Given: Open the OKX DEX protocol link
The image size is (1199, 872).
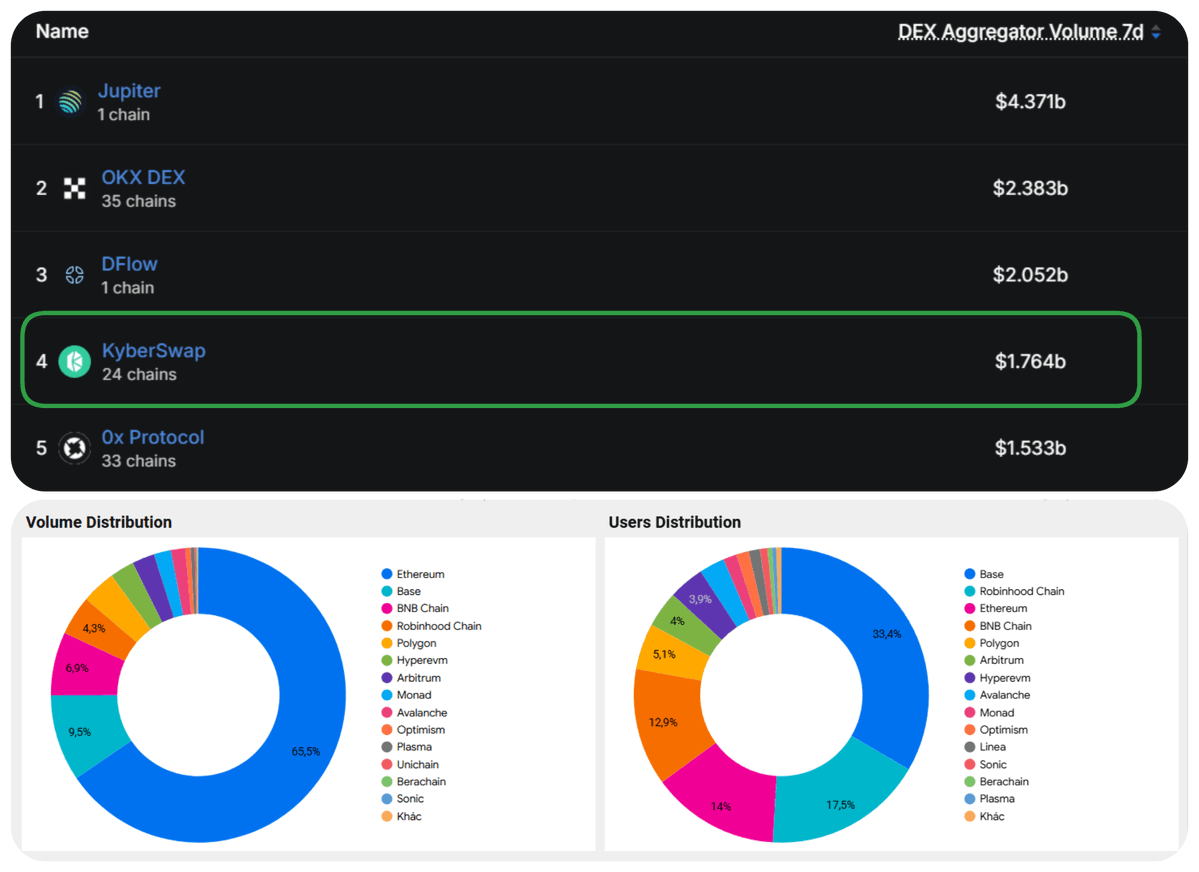Looking at the screenshot, I should [x=144, y=177].
